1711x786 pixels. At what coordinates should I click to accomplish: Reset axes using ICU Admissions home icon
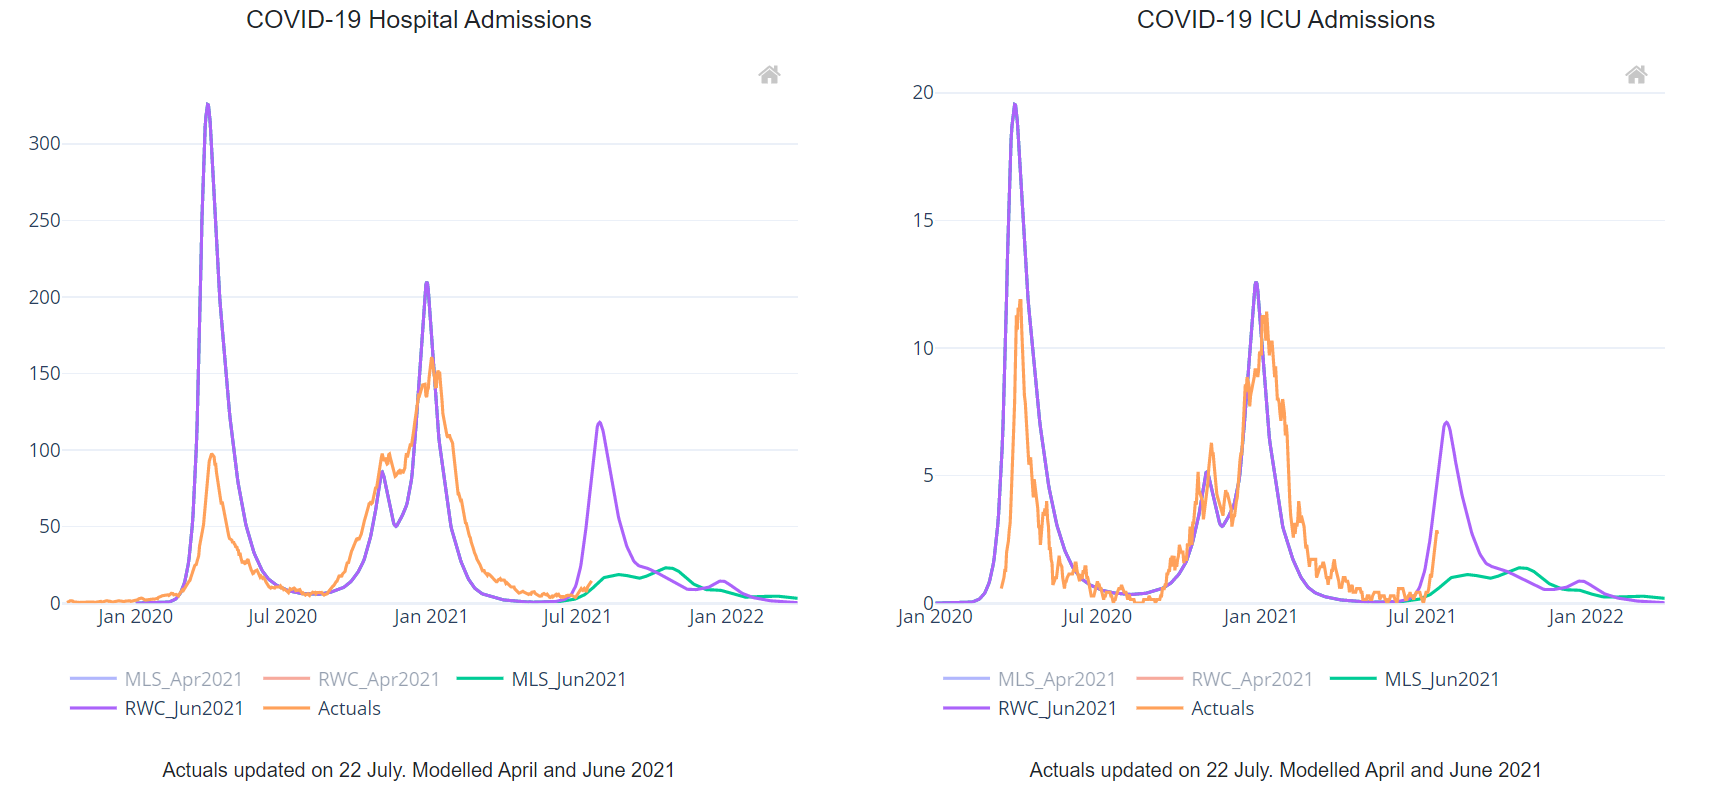(1636, 75)
